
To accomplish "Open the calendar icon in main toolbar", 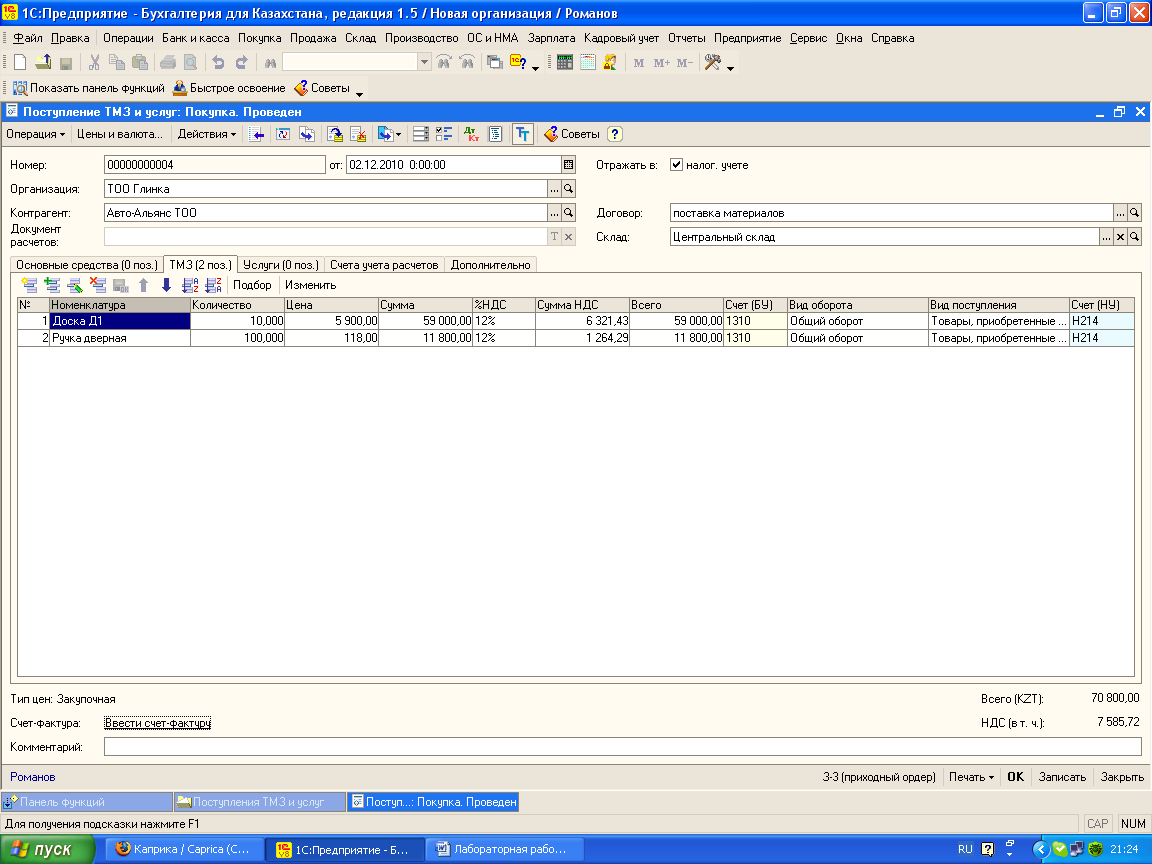I will click(587, 63).
